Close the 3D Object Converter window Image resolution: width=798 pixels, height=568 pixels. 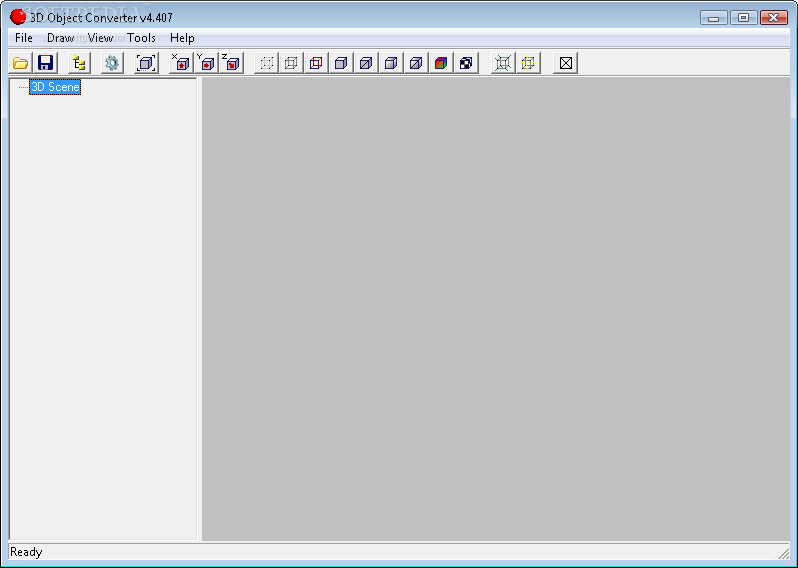(774, 18)
